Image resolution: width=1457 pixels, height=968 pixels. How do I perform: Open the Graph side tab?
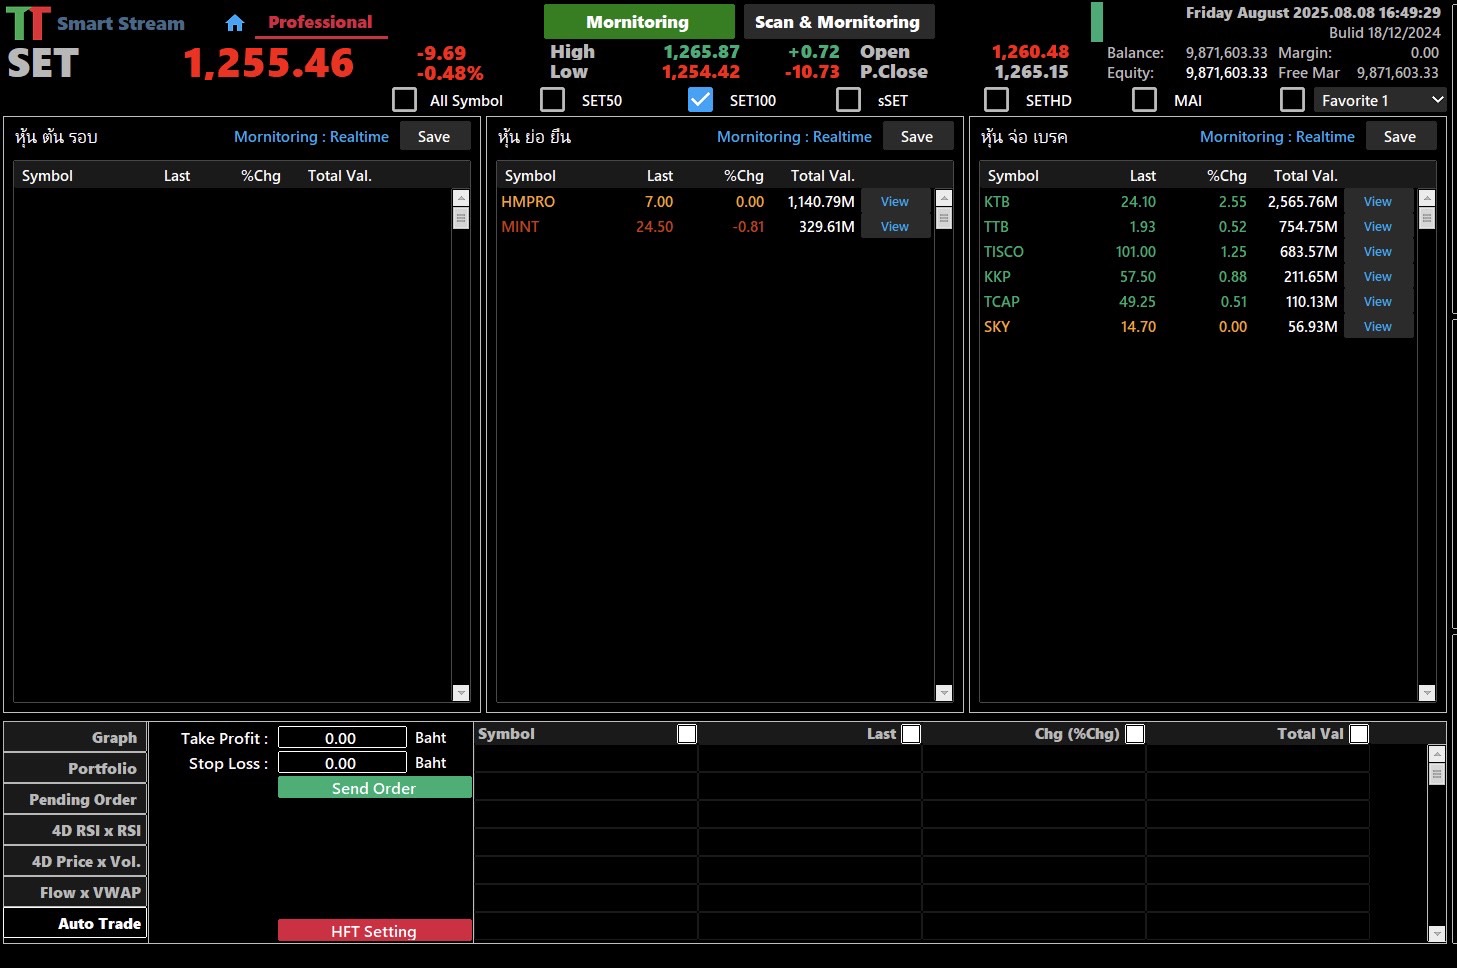click(x=75, y=738)
